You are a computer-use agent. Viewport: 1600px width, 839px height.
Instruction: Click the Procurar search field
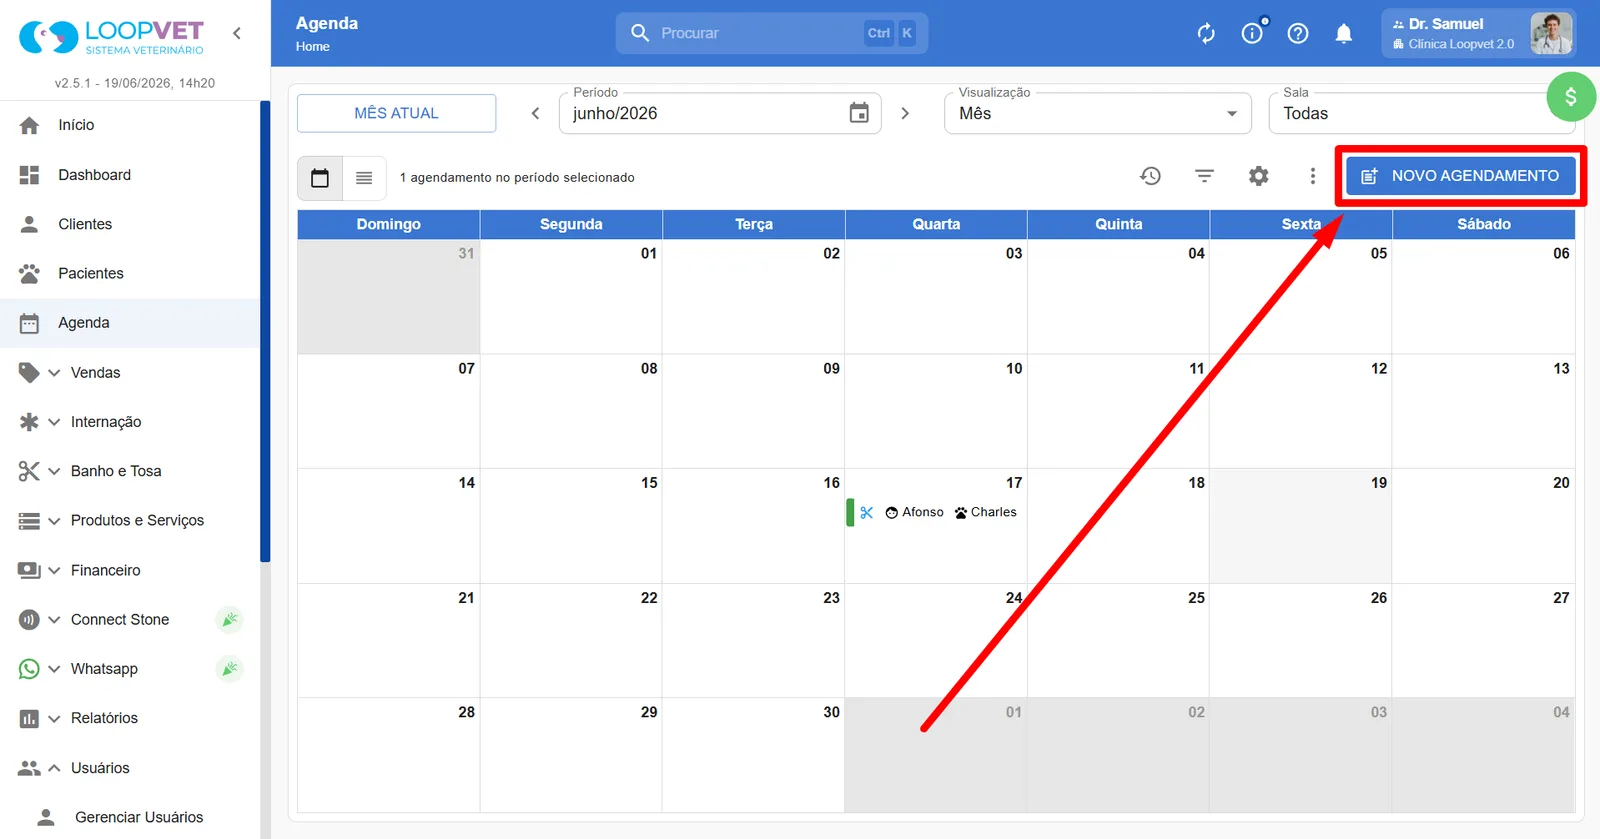pyautogui.click(x=772, y=33)
